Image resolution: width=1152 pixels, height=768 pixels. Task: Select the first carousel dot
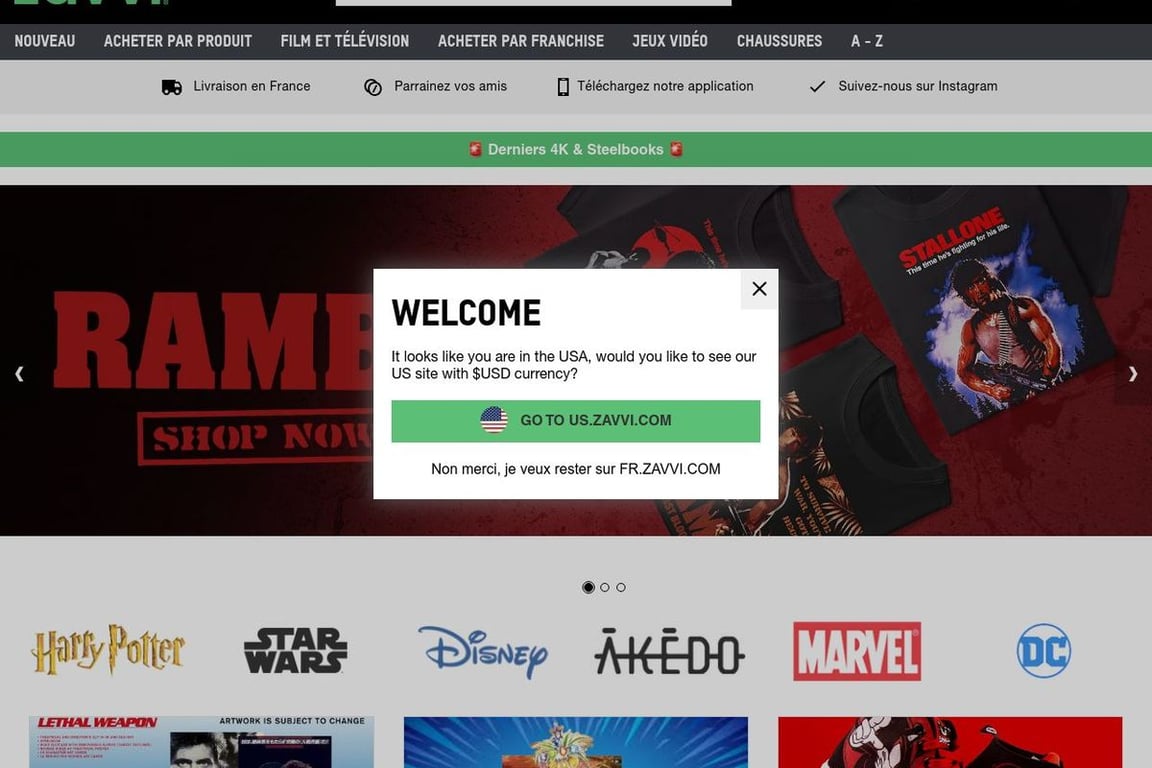point(588,587)
